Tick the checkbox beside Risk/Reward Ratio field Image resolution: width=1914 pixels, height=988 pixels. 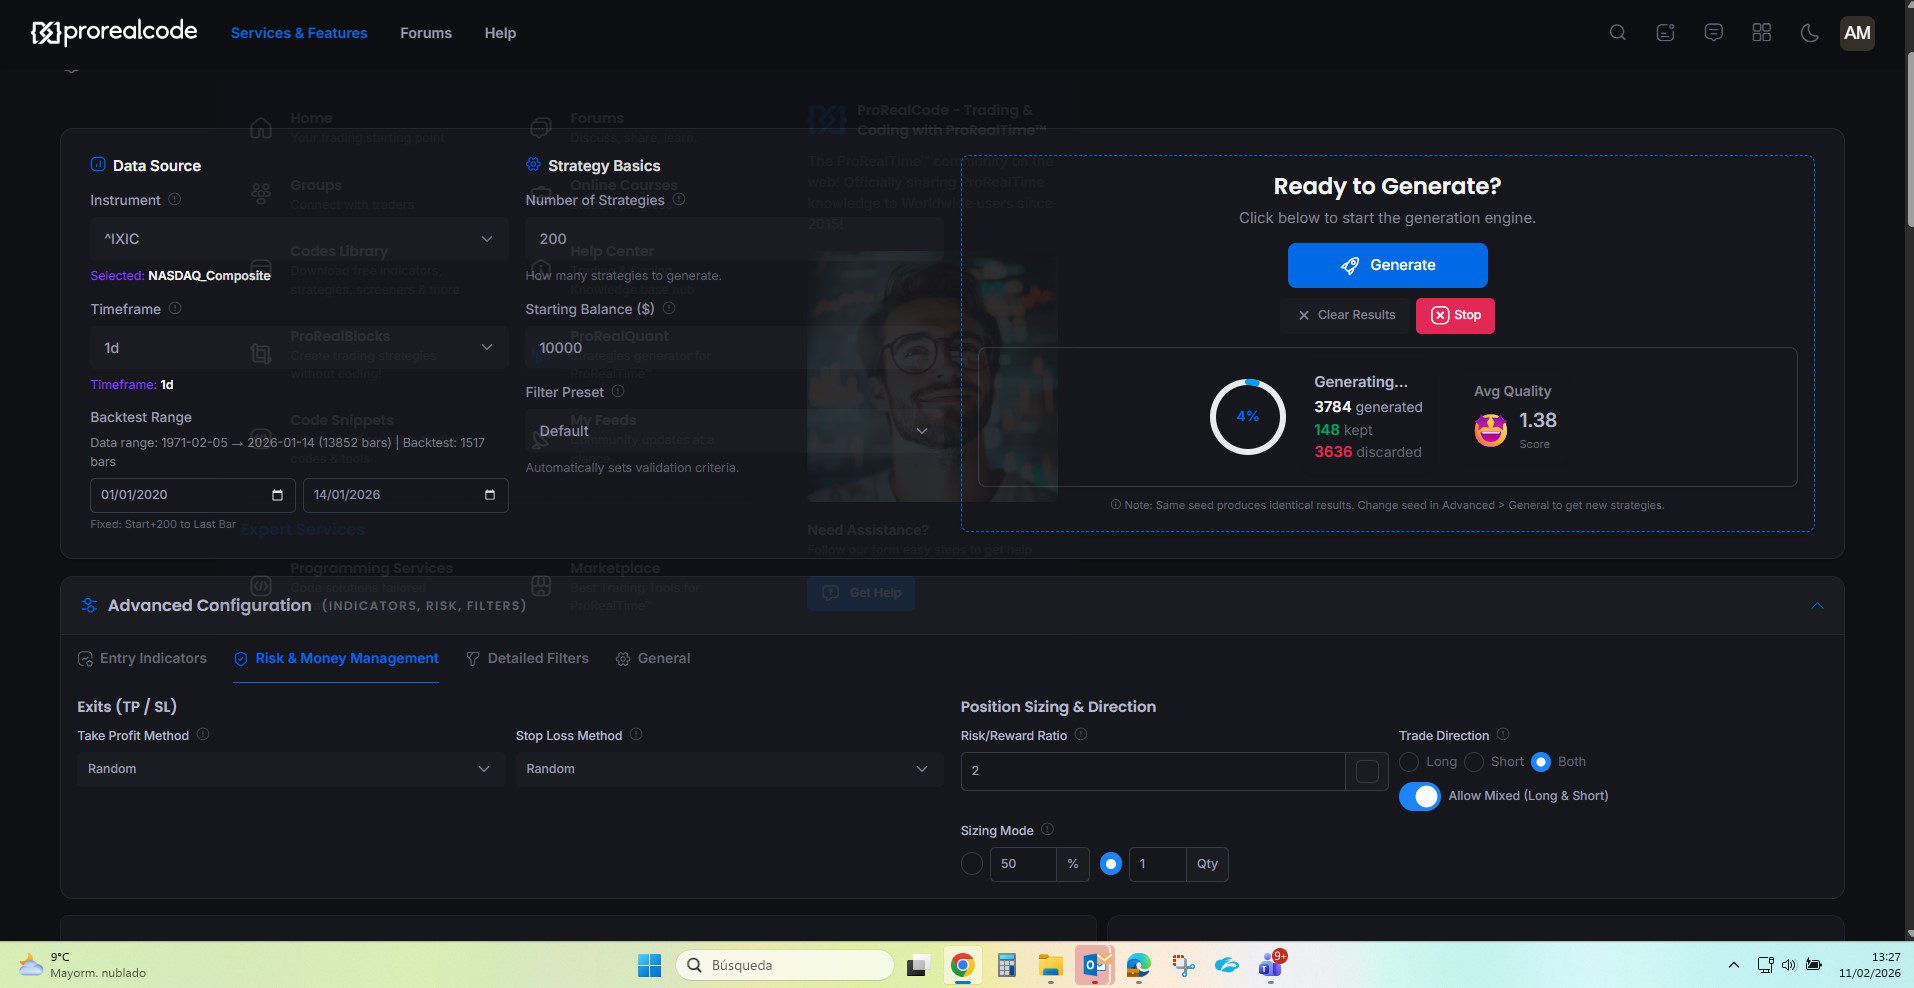tap(1367, 771)
